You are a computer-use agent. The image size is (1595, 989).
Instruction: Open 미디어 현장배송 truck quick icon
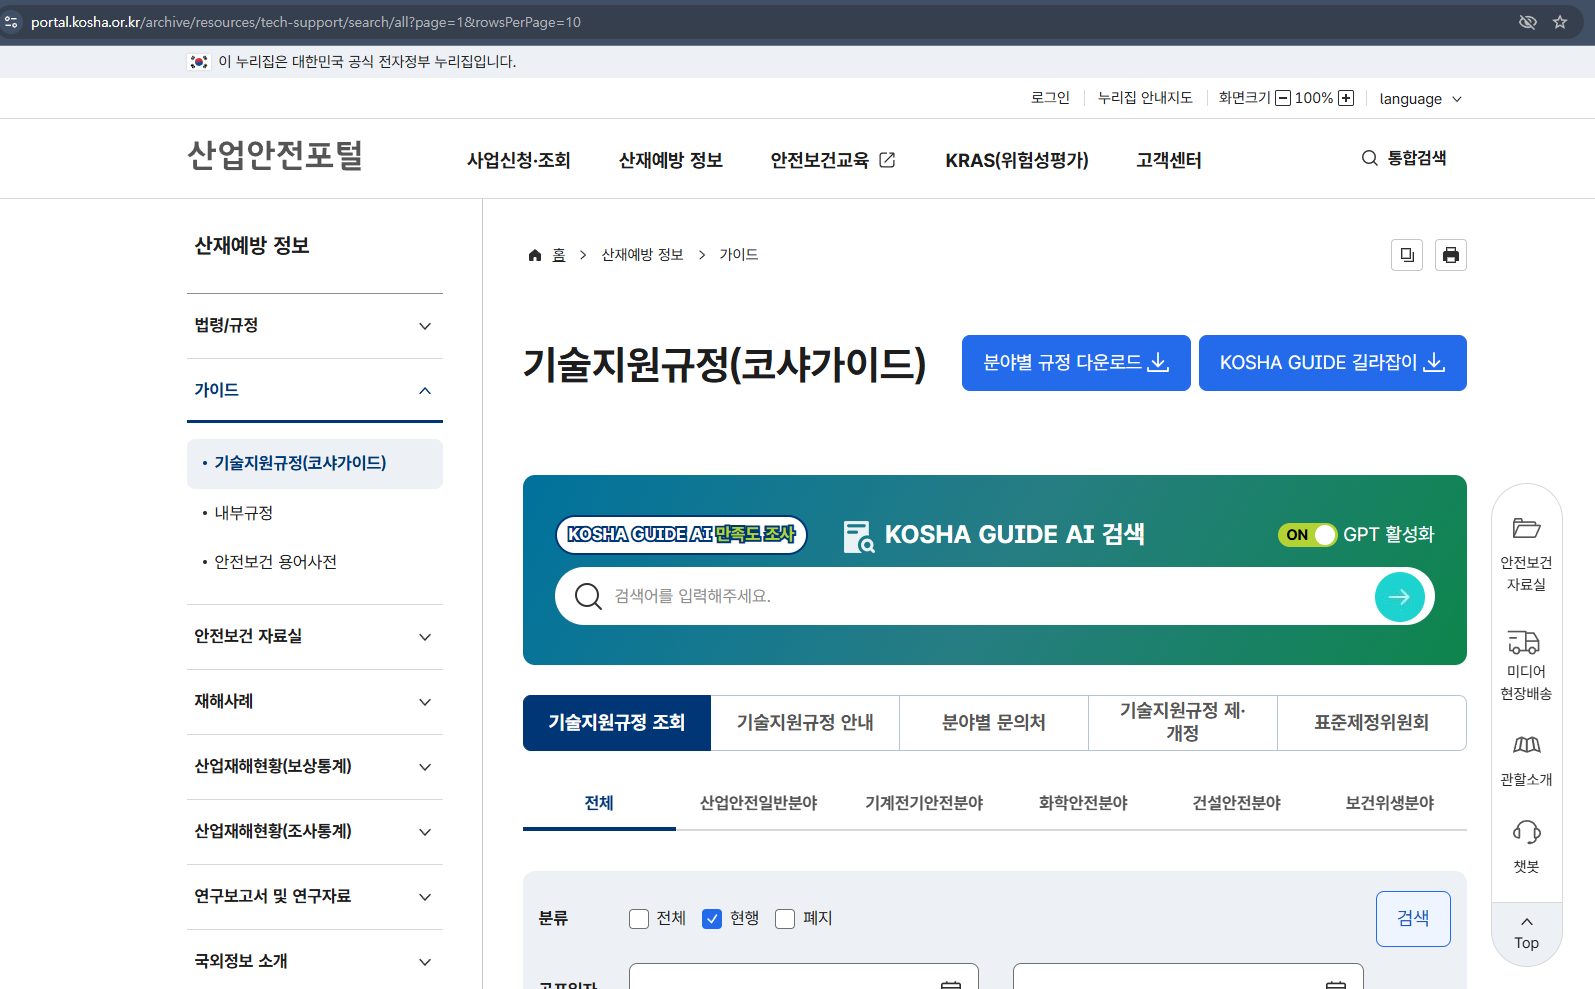(1525, 642)
